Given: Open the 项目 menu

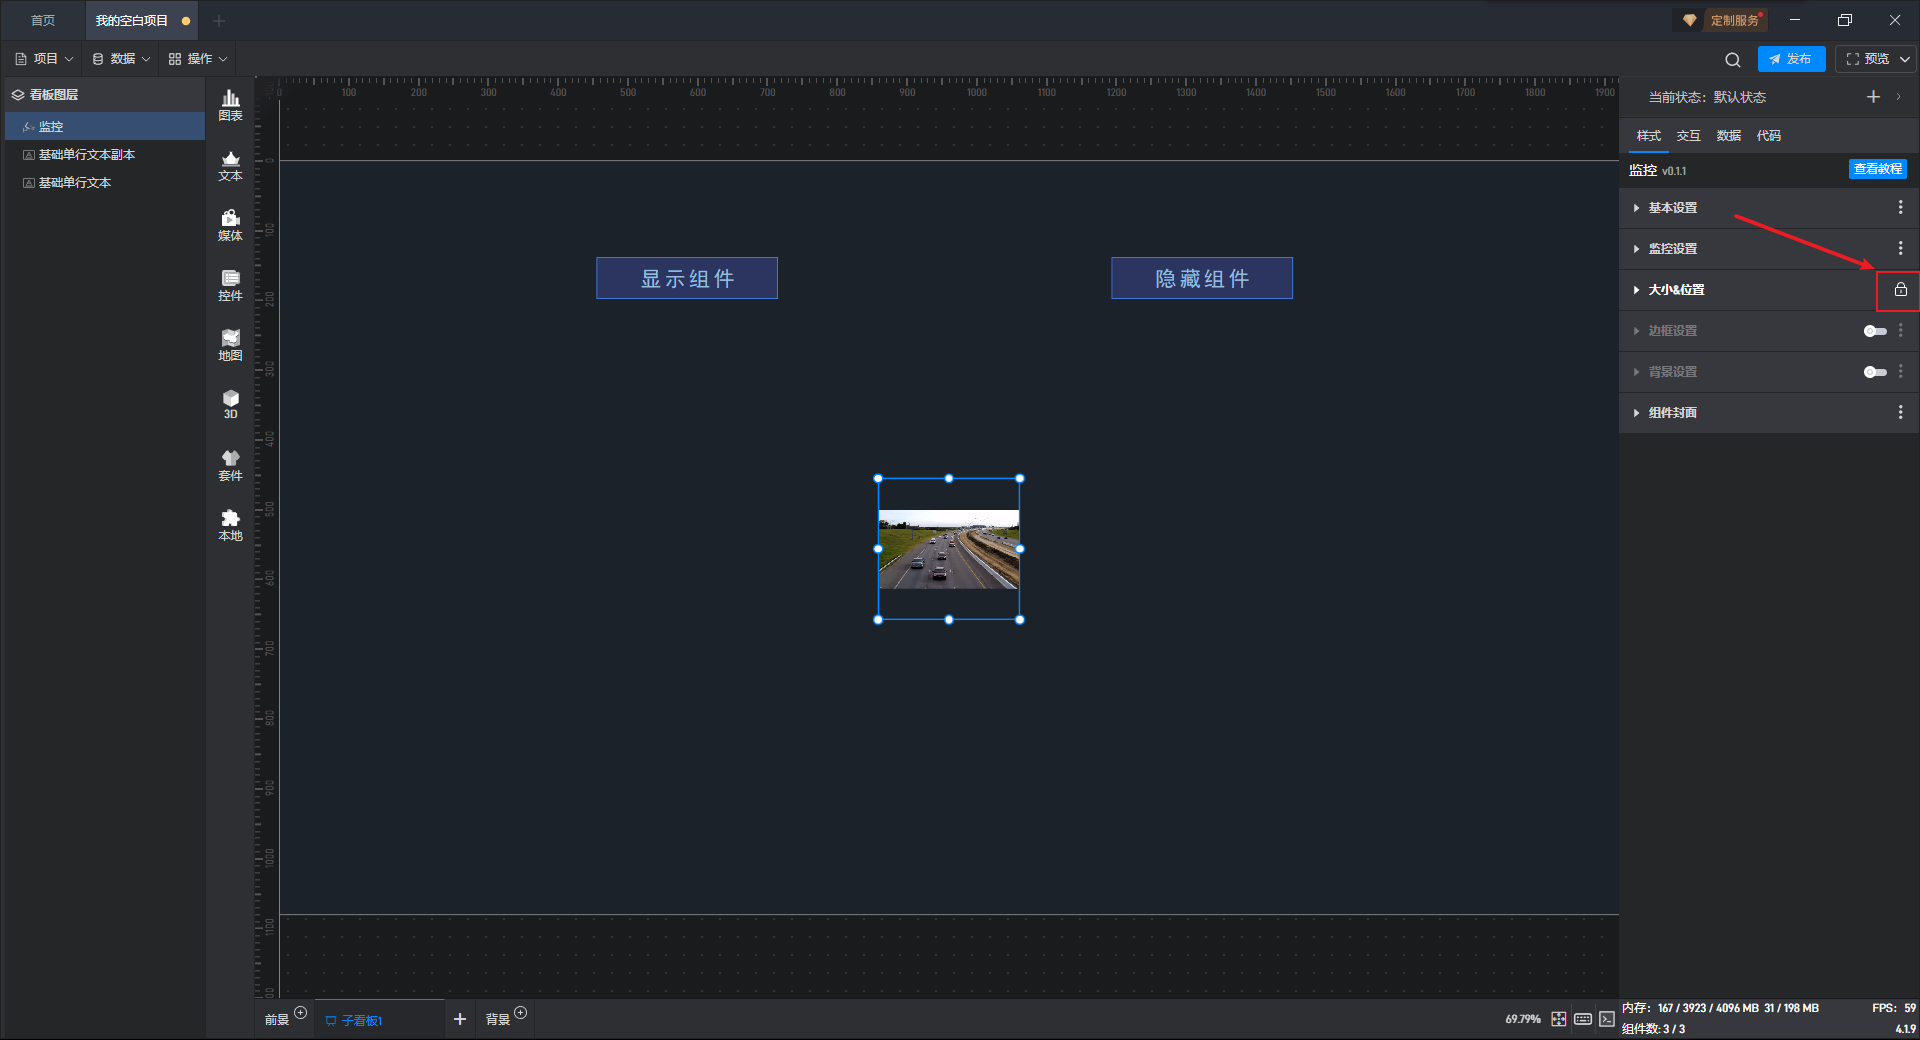Looking at the screenshot, I should click(44, 59).
